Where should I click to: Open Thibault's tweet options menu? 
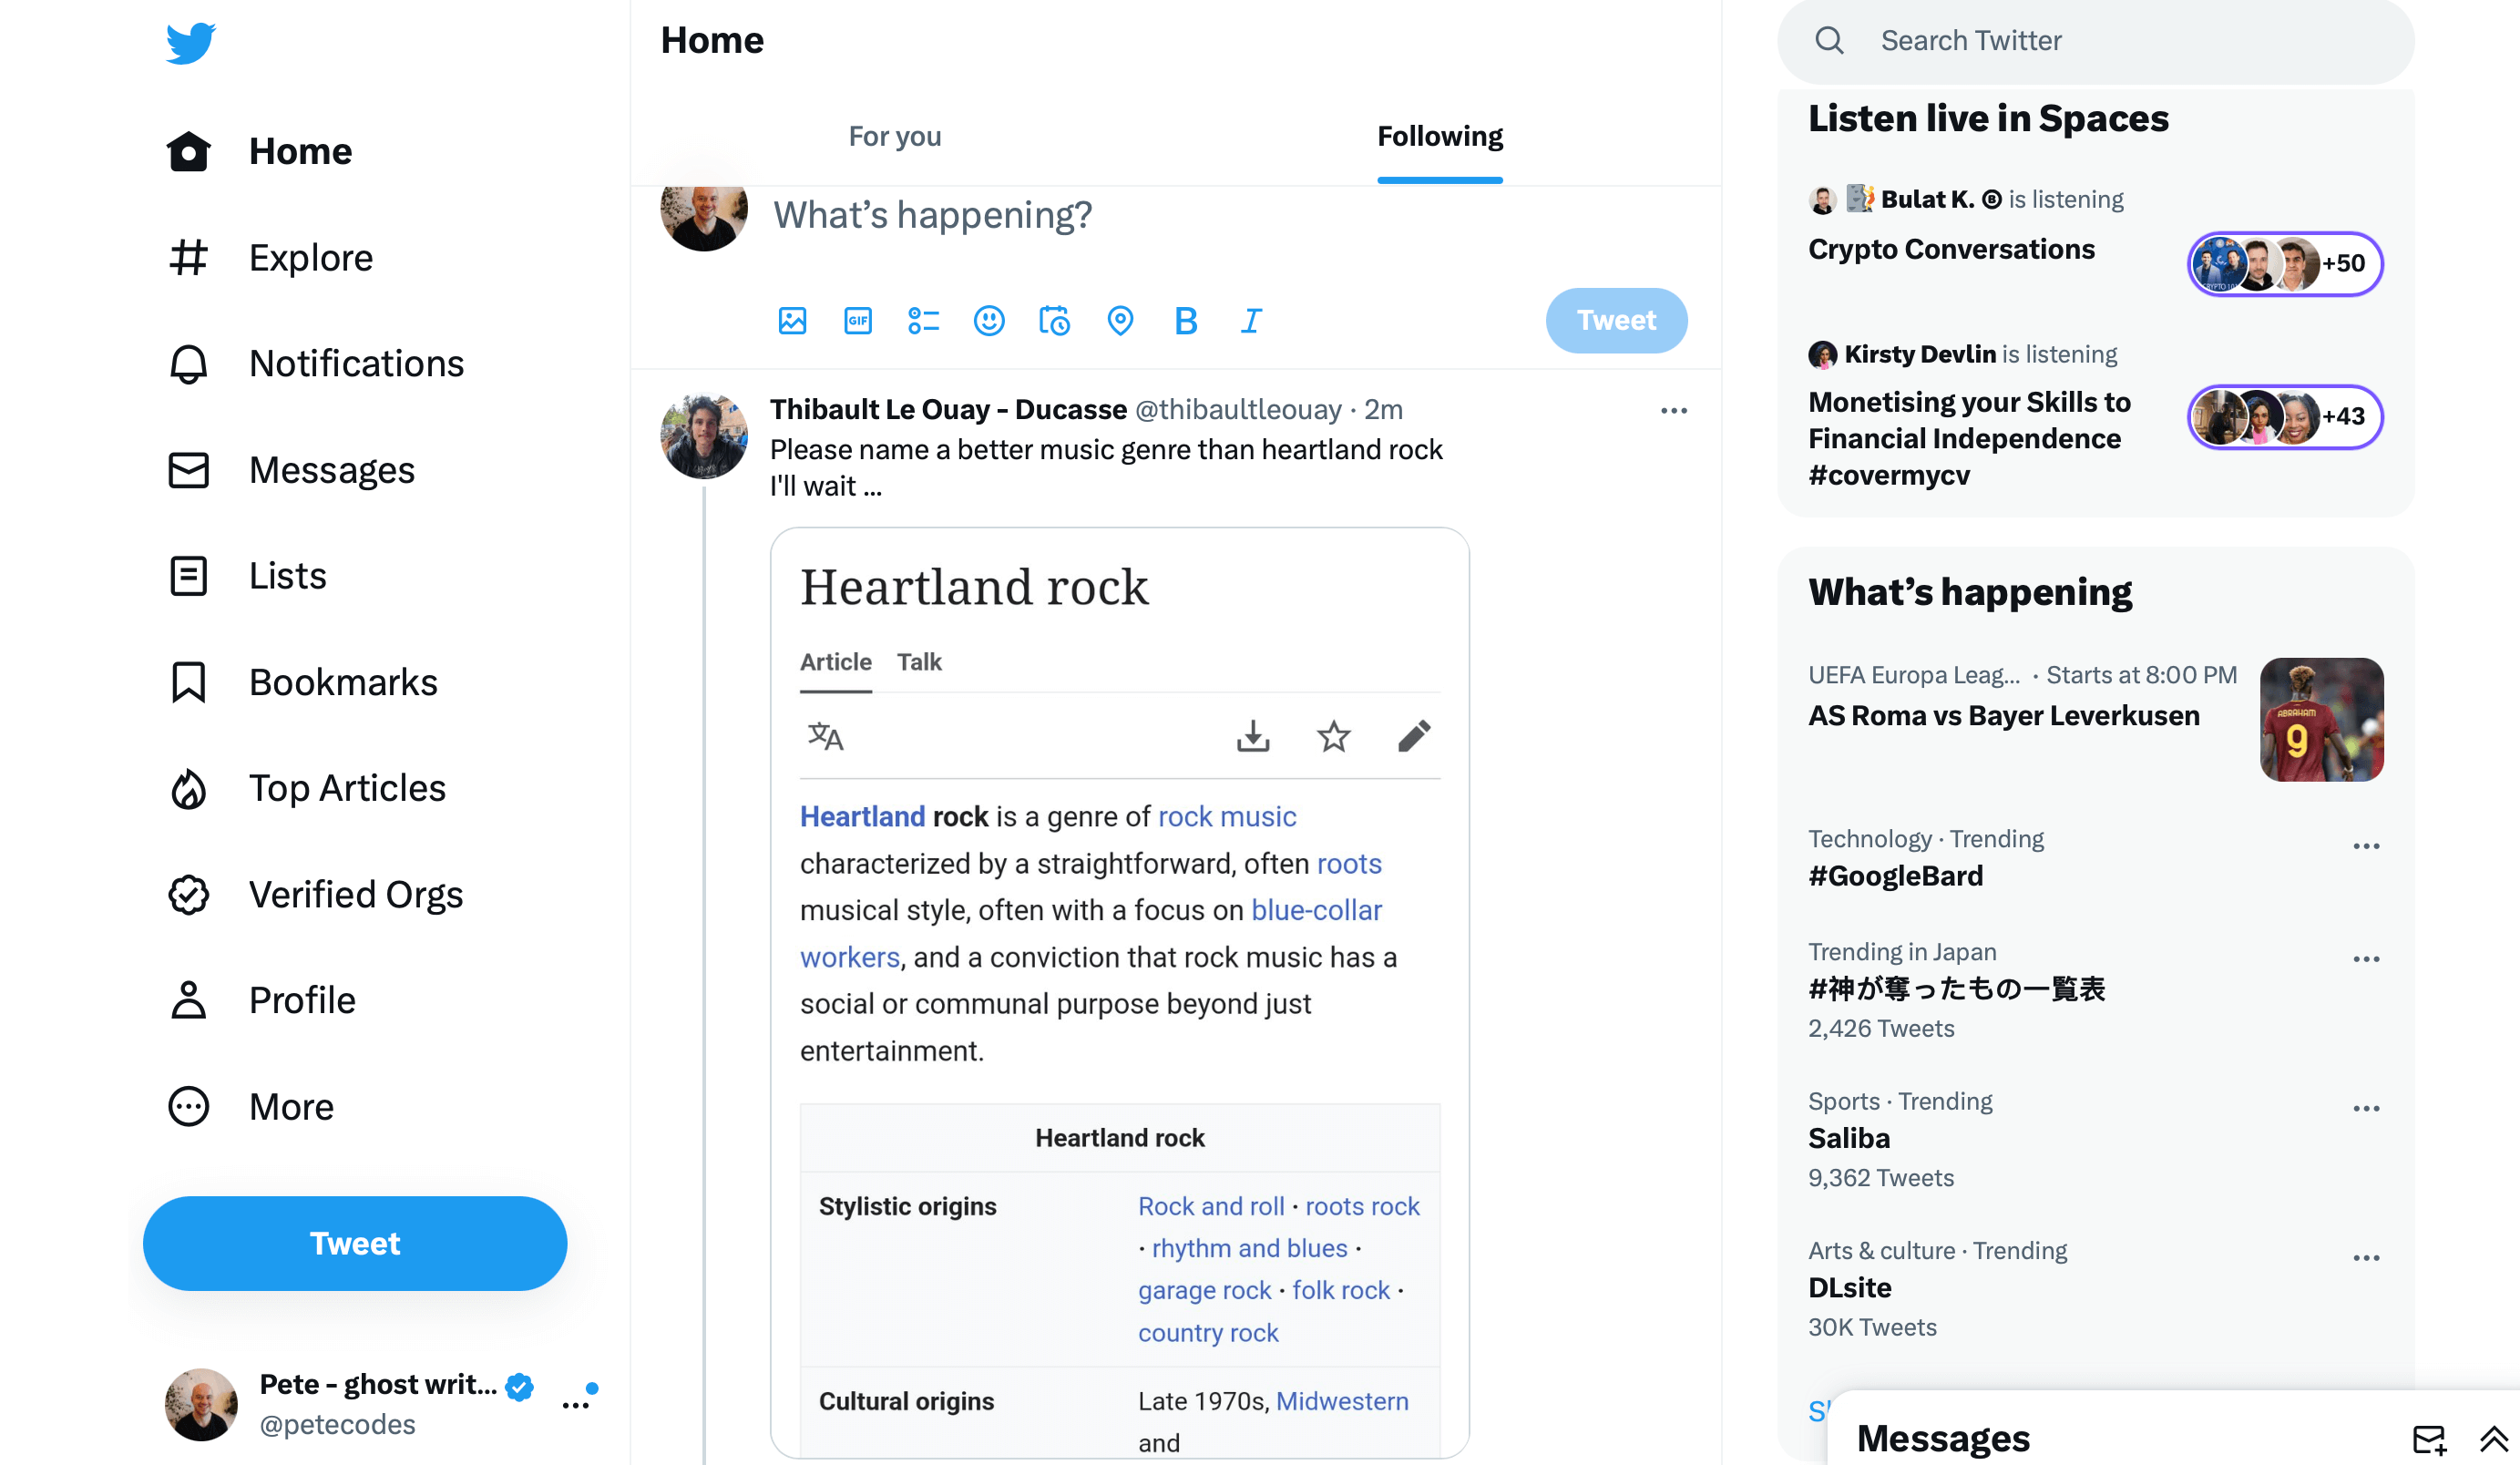click(x=1675, y=410)
